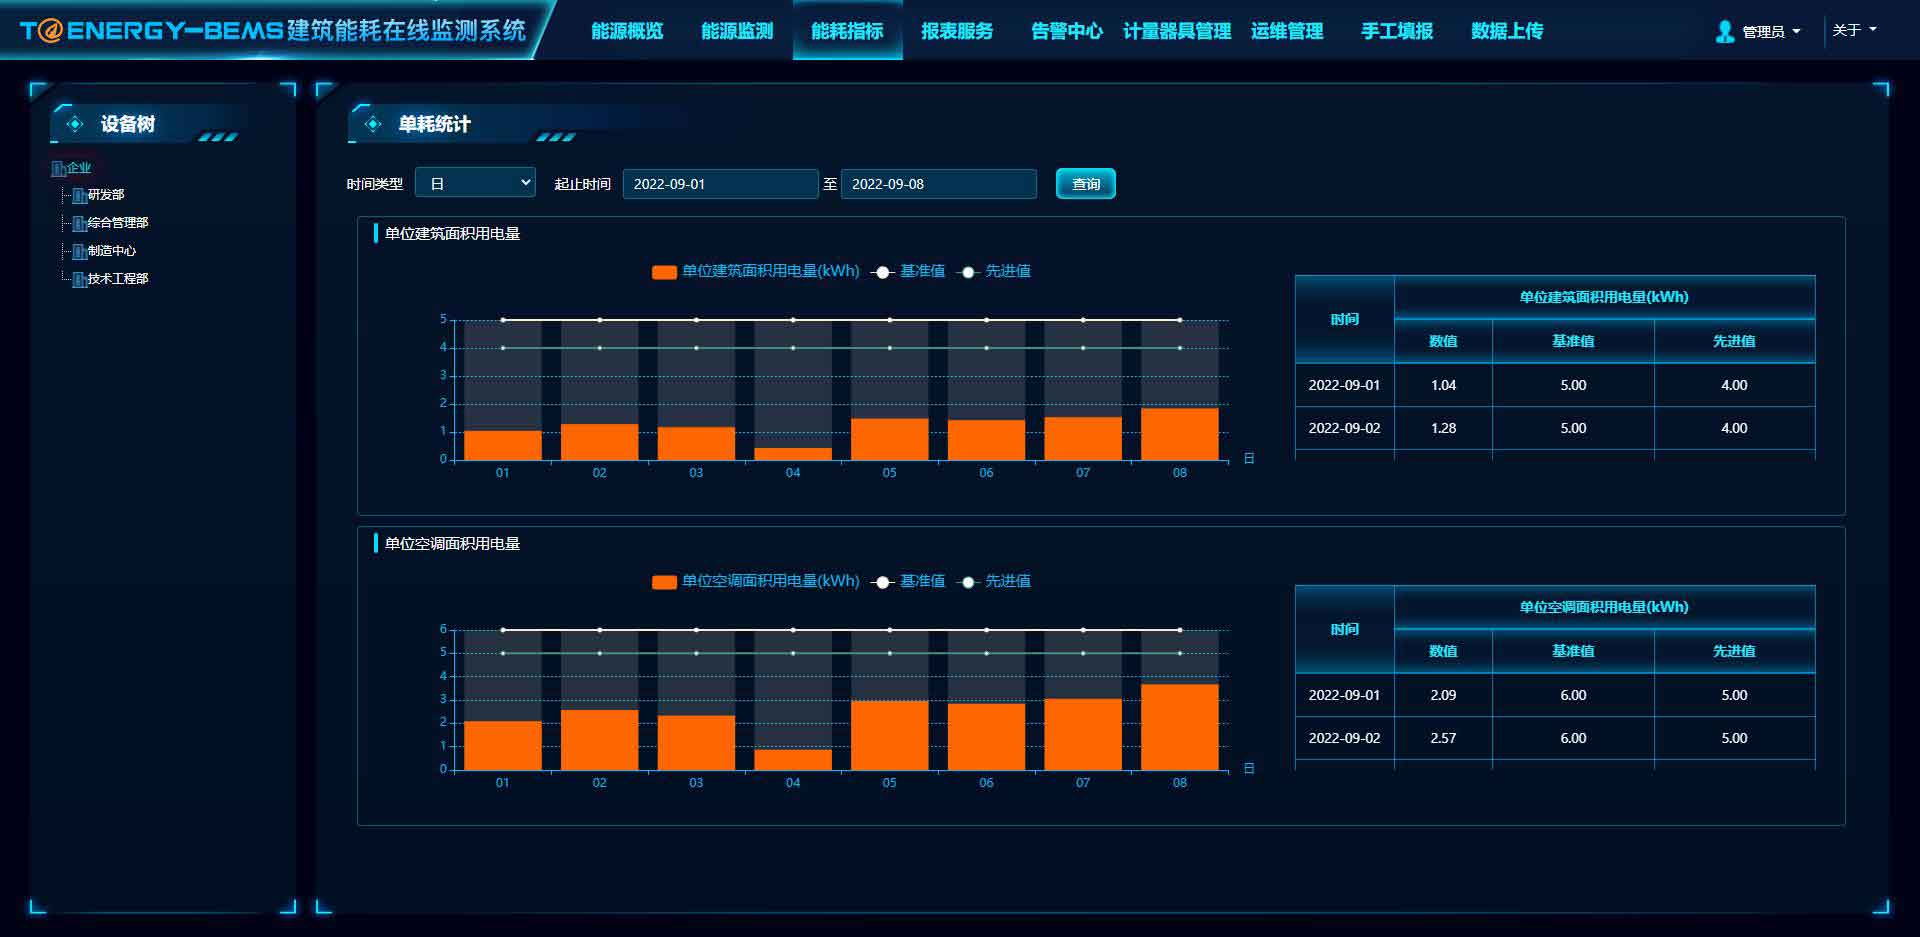Click the start date field 2022-09-01
This screenshot has height=937, width=1920.
[720, 184]
